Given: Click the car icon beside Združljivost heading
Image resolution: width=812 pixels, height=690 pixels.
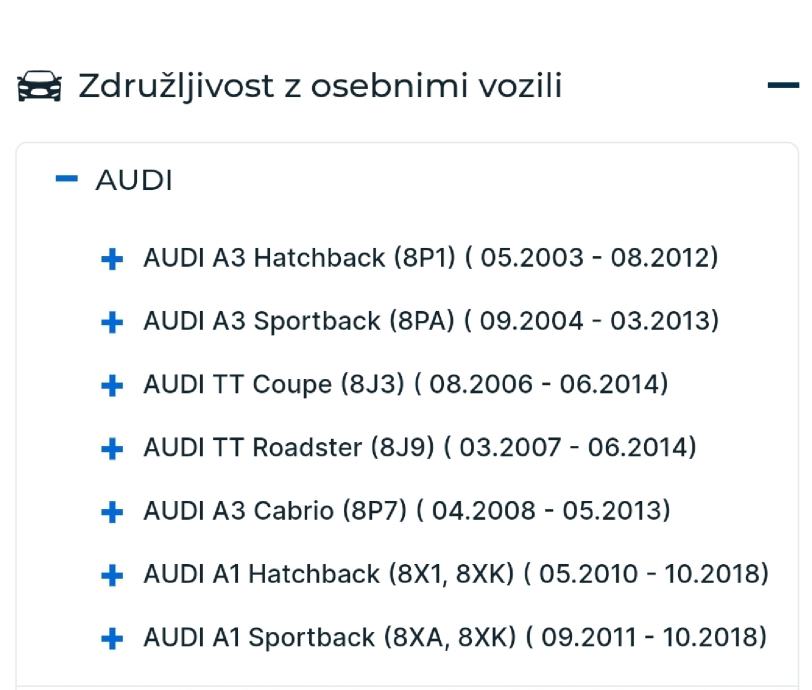Looking at the screenshot, I should tap(39, 88).
